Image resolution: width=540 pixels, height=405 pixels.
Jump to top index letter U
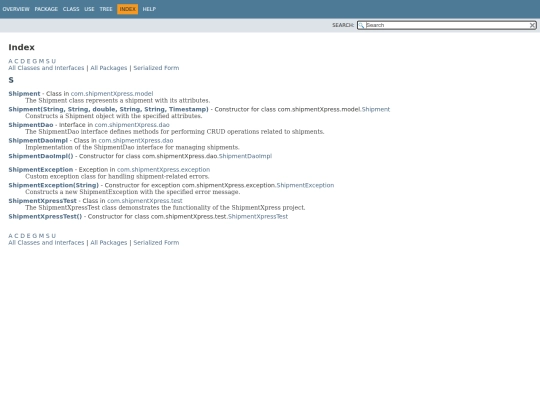pos(54,61)
